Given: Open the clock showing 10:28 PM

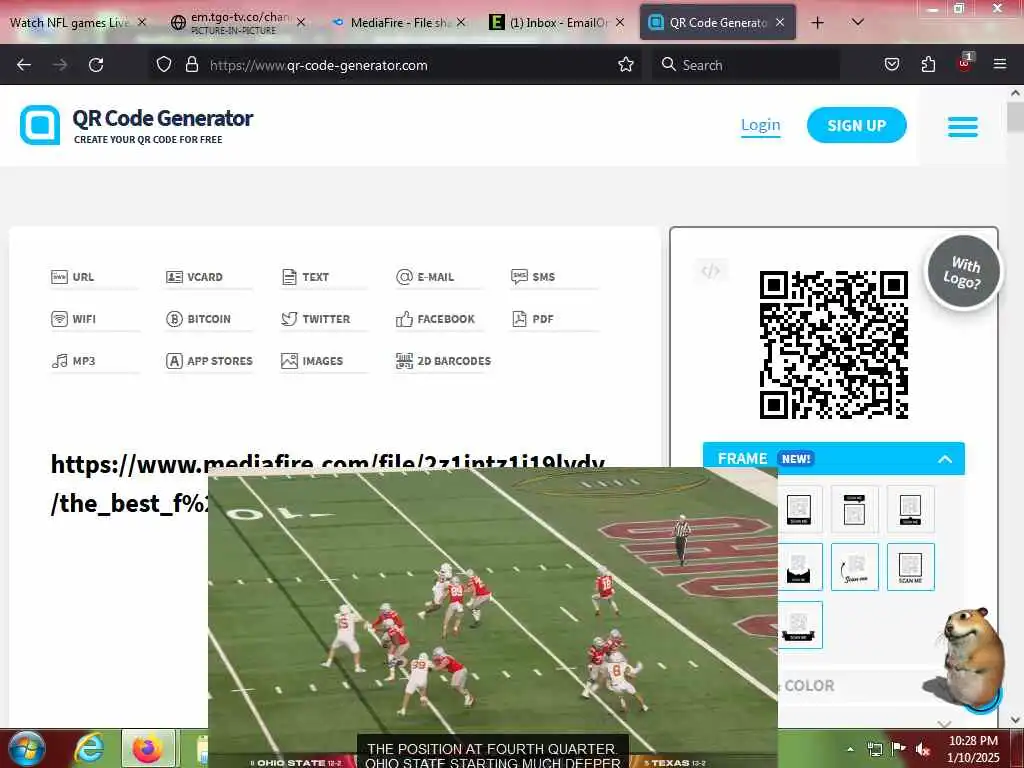Looking at the screenshot, I should (x=973, y=749).
